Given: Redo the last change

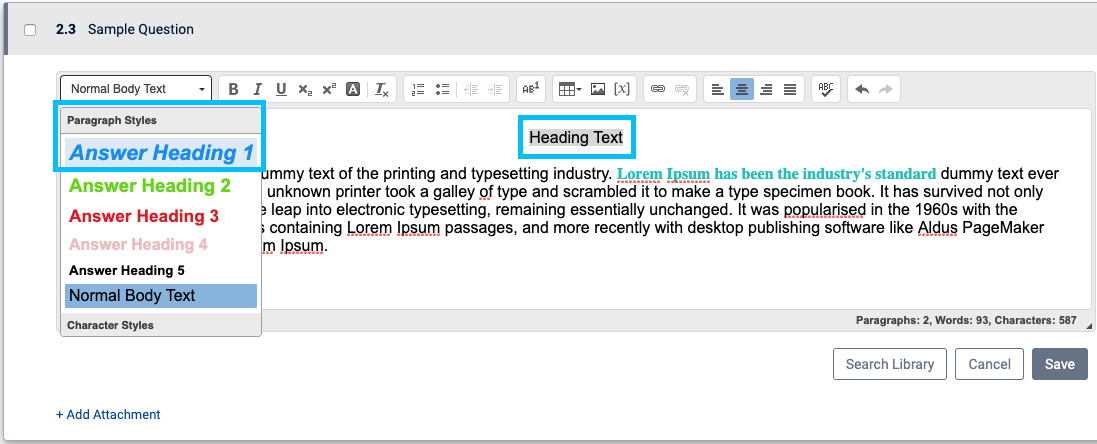Looking at the screenshot, I should point(886,89).
